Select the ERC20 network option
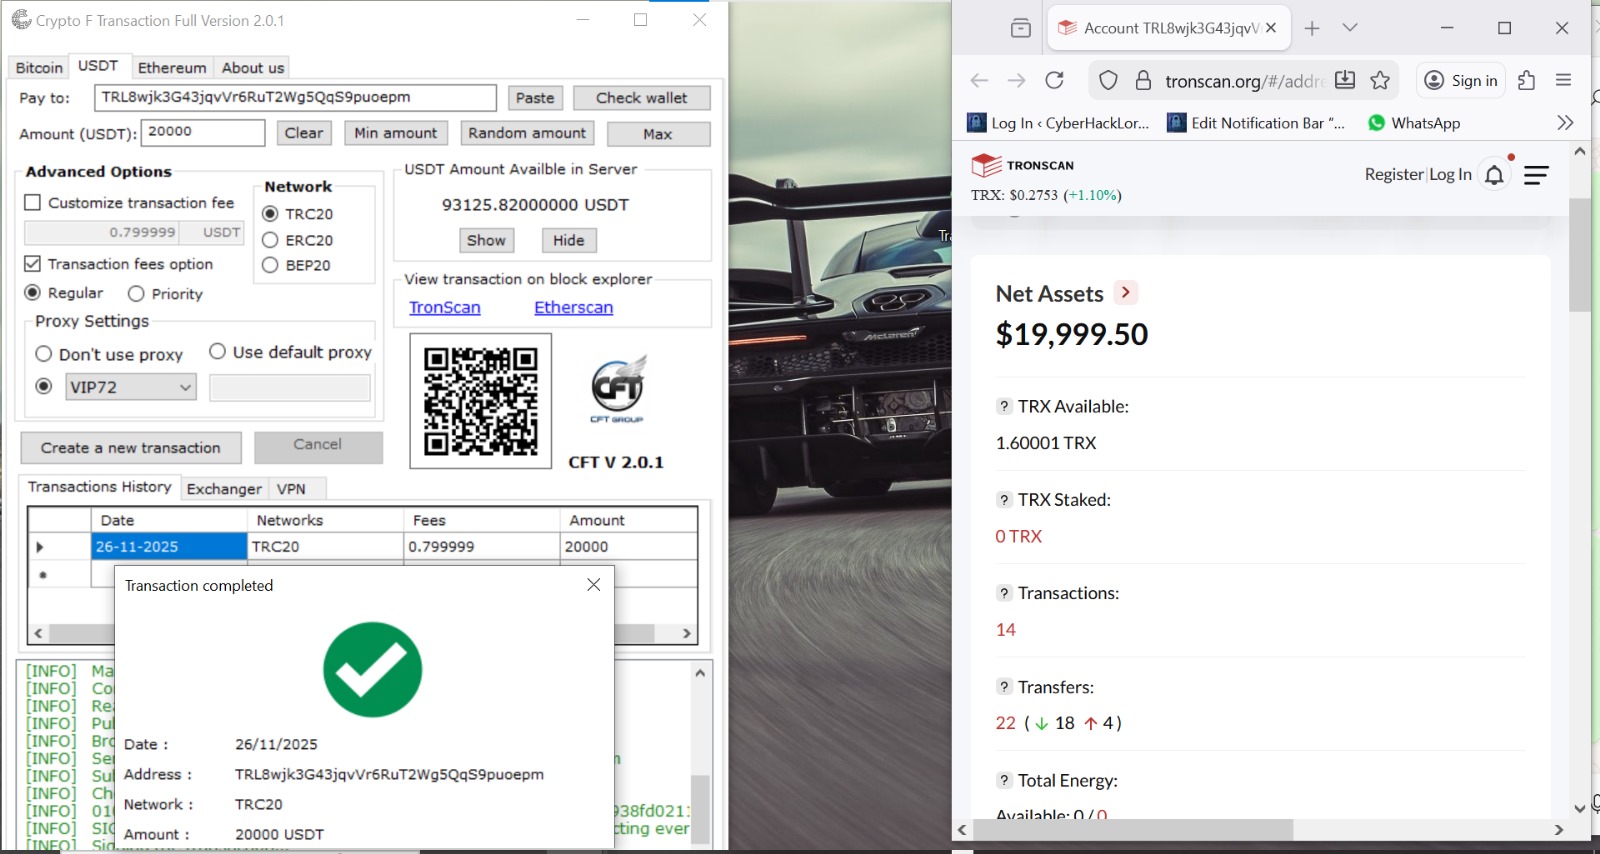The width and height of the screenshot is (1600, 854). pyautogui.click(x=270, y=240)
